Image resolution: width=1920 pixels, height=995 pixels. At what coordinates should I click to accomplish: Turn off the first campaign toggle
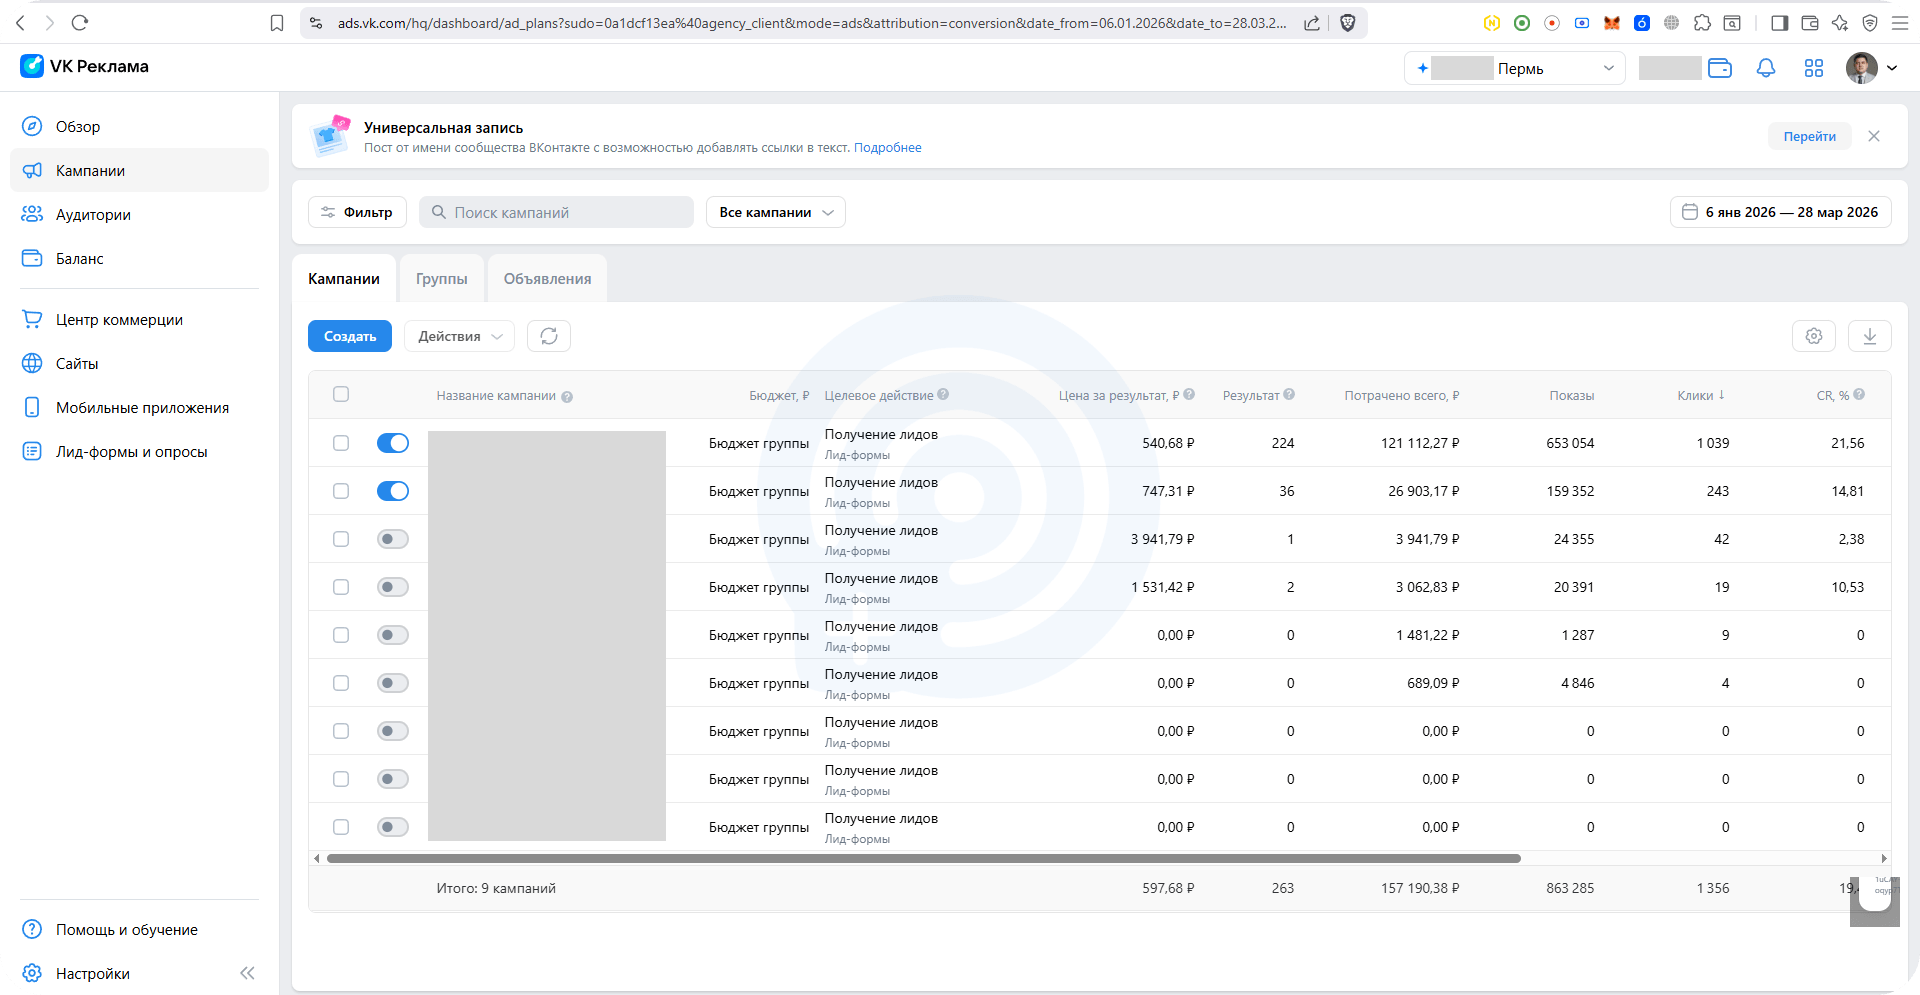(x=393, y=443)
